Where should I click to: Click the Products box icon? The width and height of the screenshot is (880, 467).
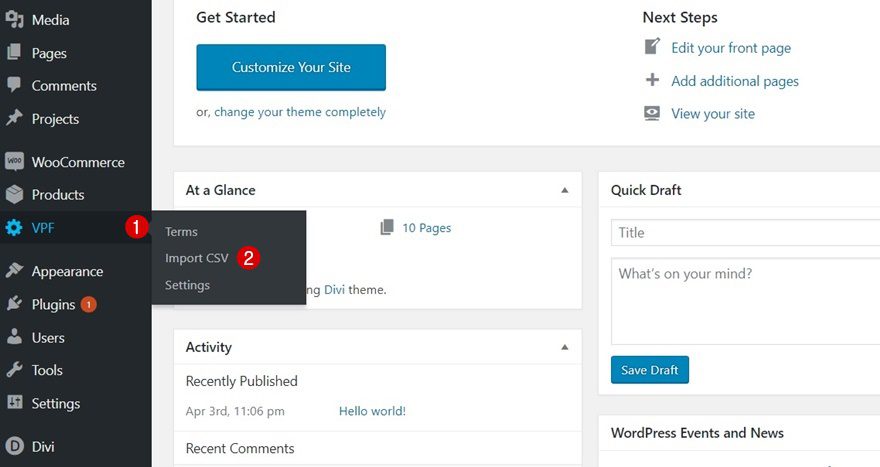click(14, 195)
